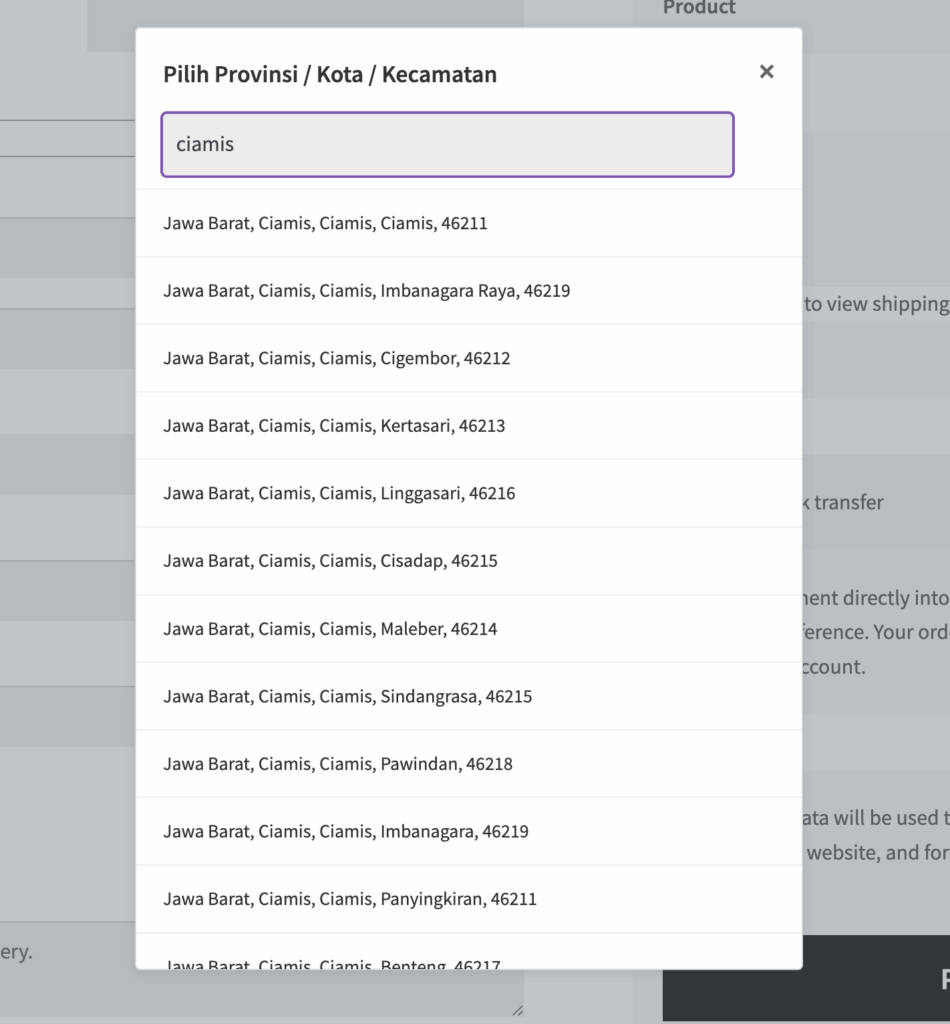950x1024 pixels.
Task: Select the Kertasari, 46213 location
Action: (334, 426)
